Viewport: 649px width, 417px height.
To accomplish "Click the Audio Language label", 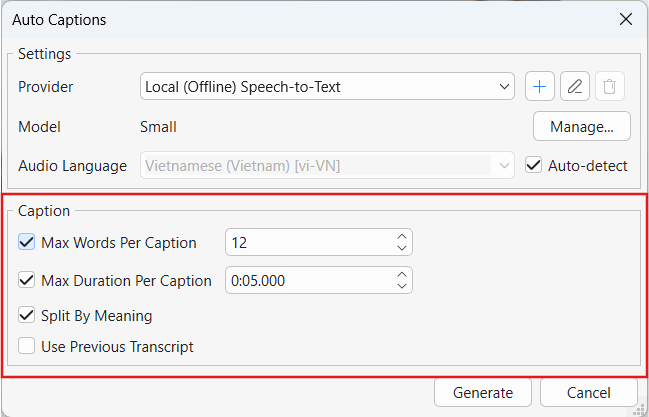I will (x=72, y=166).
